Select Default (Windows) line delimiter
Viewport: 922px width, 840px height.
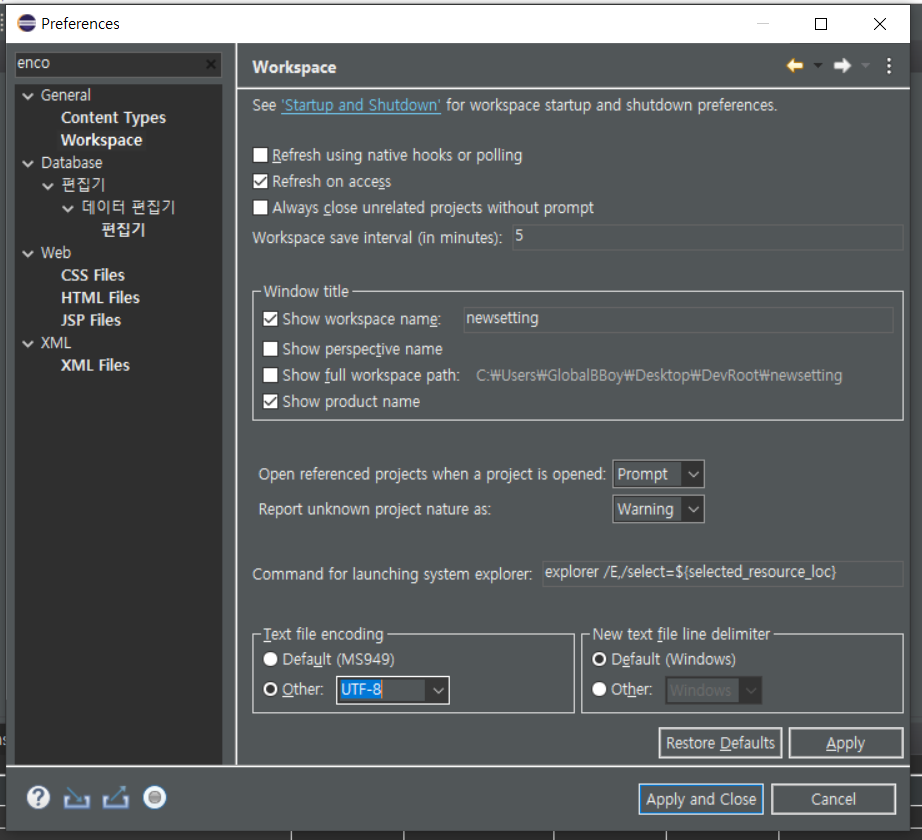[599, 659]
